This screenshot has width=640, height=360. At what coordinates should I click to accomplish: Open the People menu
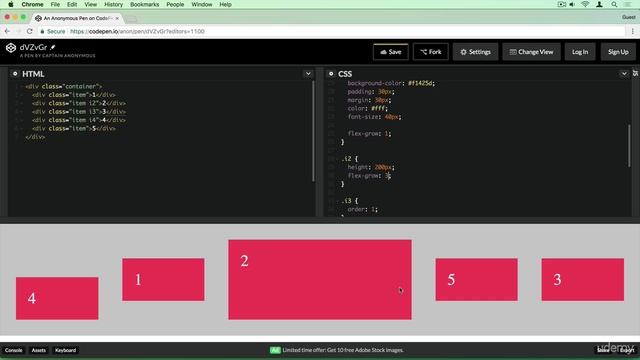175,4
